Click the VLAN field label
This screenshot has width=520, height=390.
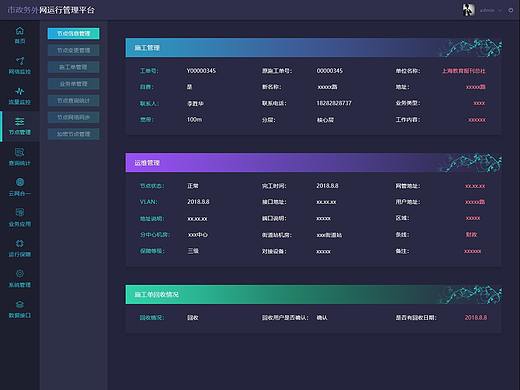(x=148, y=202)
